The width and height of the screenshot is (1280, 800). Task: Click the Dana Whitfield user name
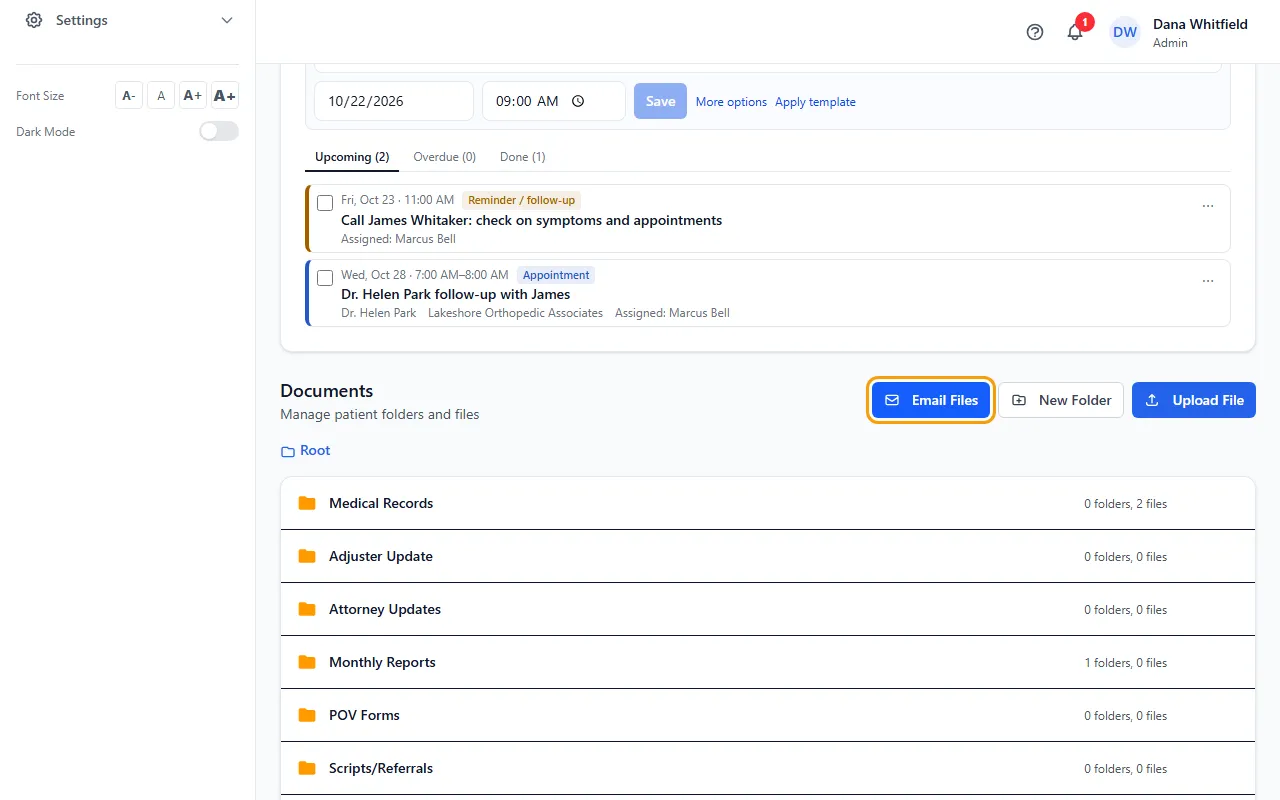1200,24
